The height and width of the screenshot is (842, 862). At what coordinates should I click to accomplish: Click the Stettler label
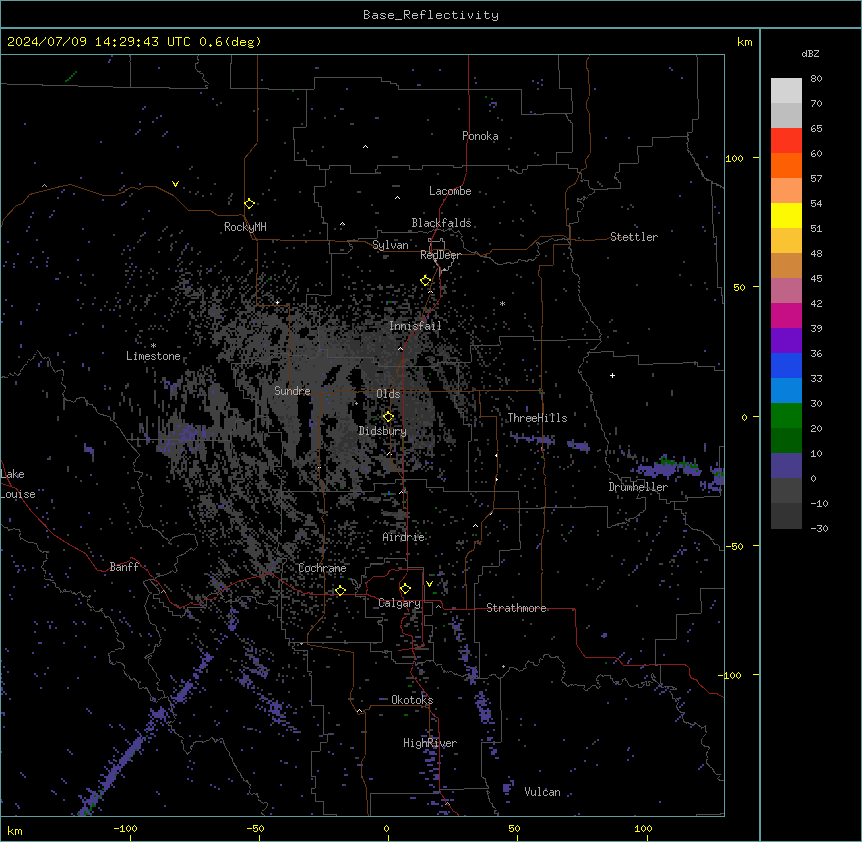coord(634,237)
